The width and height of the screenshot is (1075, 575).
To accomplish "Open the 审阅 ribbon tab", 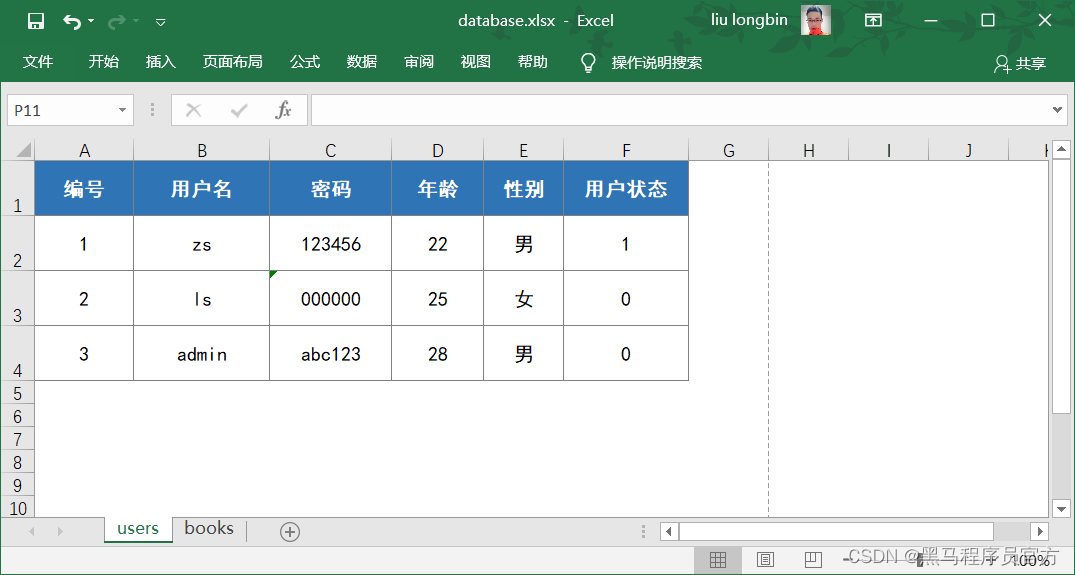I will [419, 62].
